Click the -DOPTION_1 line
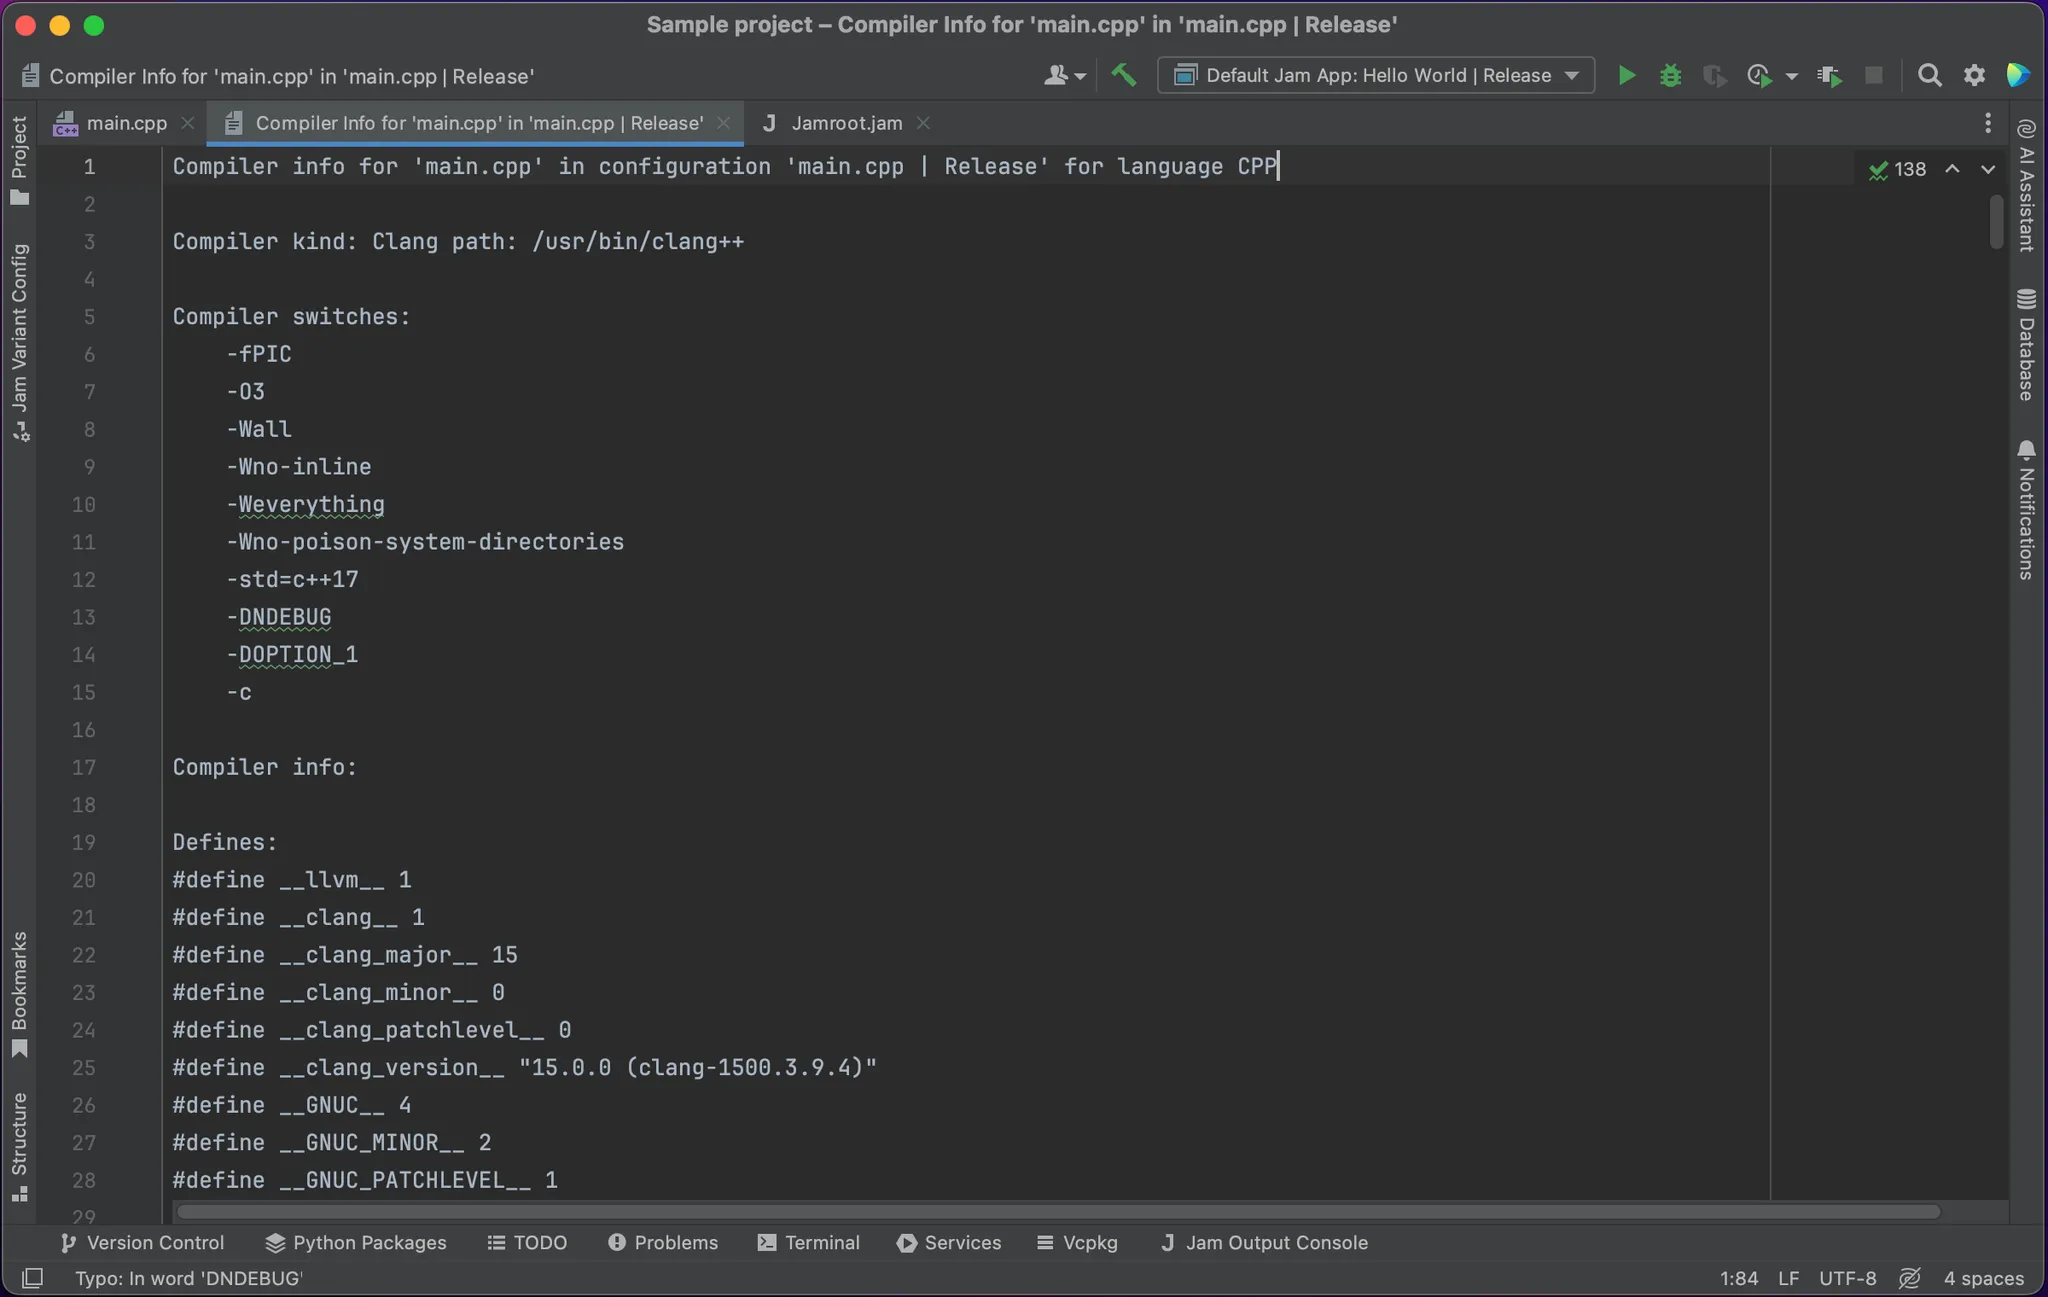 [292, 655]
